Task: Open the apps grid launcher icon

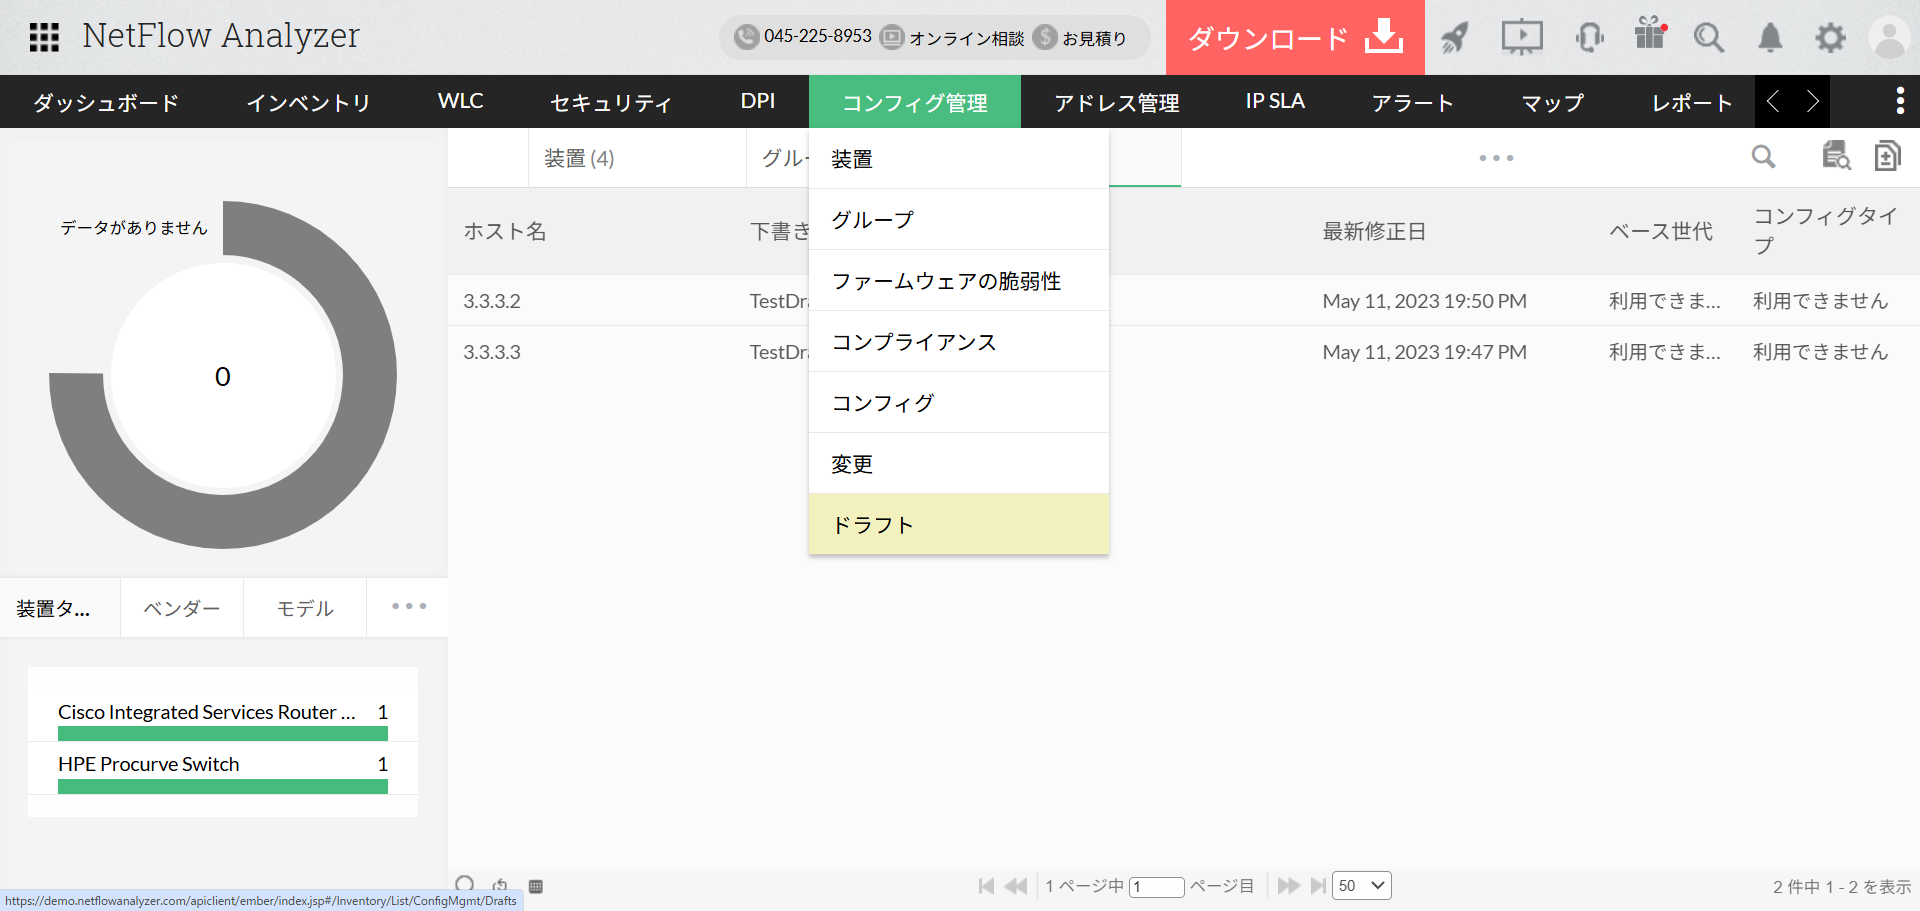Action: pyautogui.click(x=44, y=37)
